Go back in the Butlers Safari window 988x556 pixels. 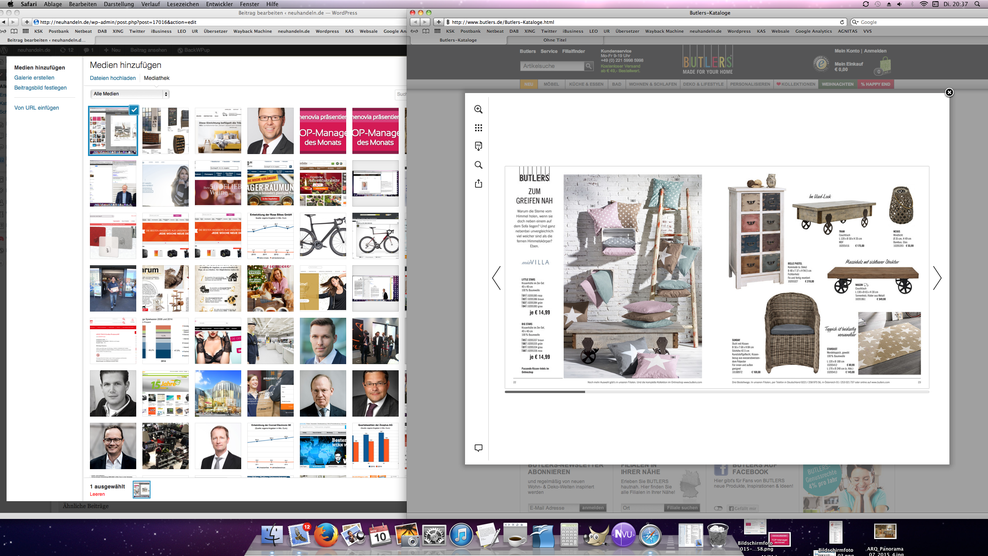[x=415, y=22]
